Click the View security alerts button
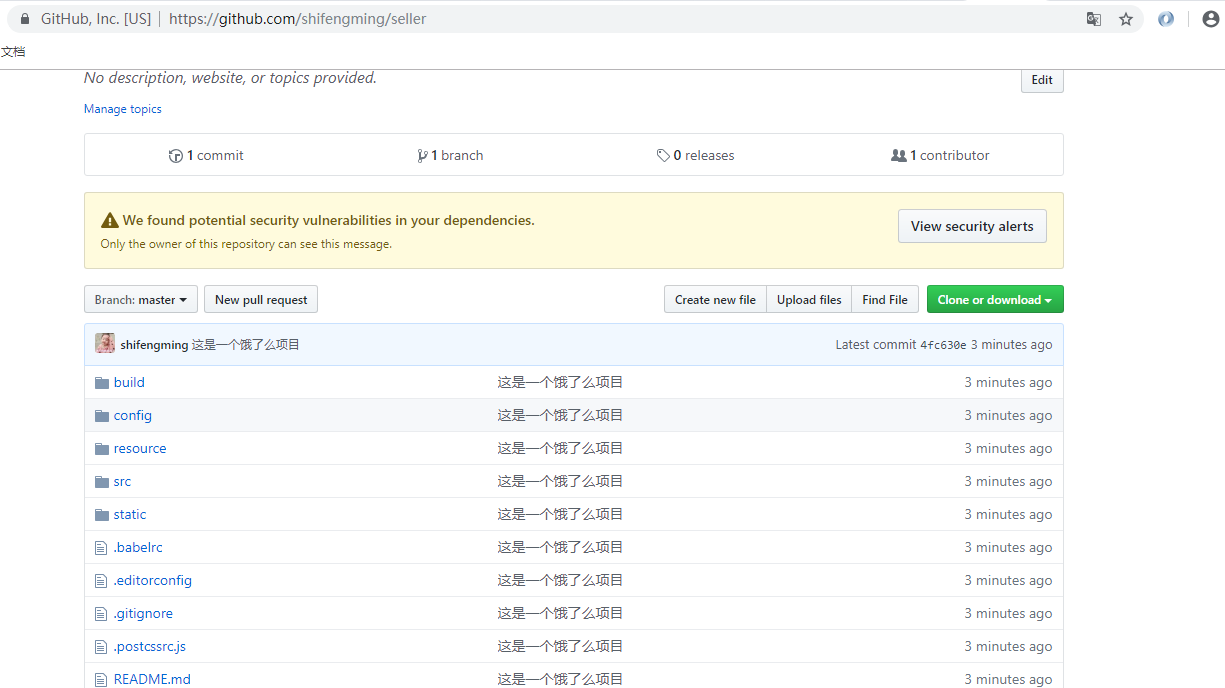The height and width of the screenshot is (688, 1225). [972, 226]
